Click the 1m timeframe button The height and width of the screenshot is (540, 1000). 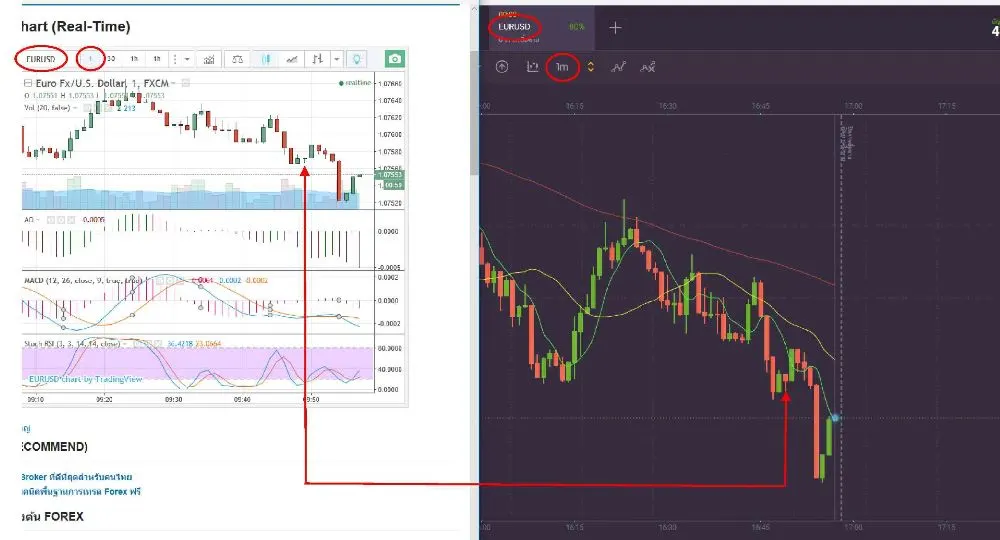point(563,67)
